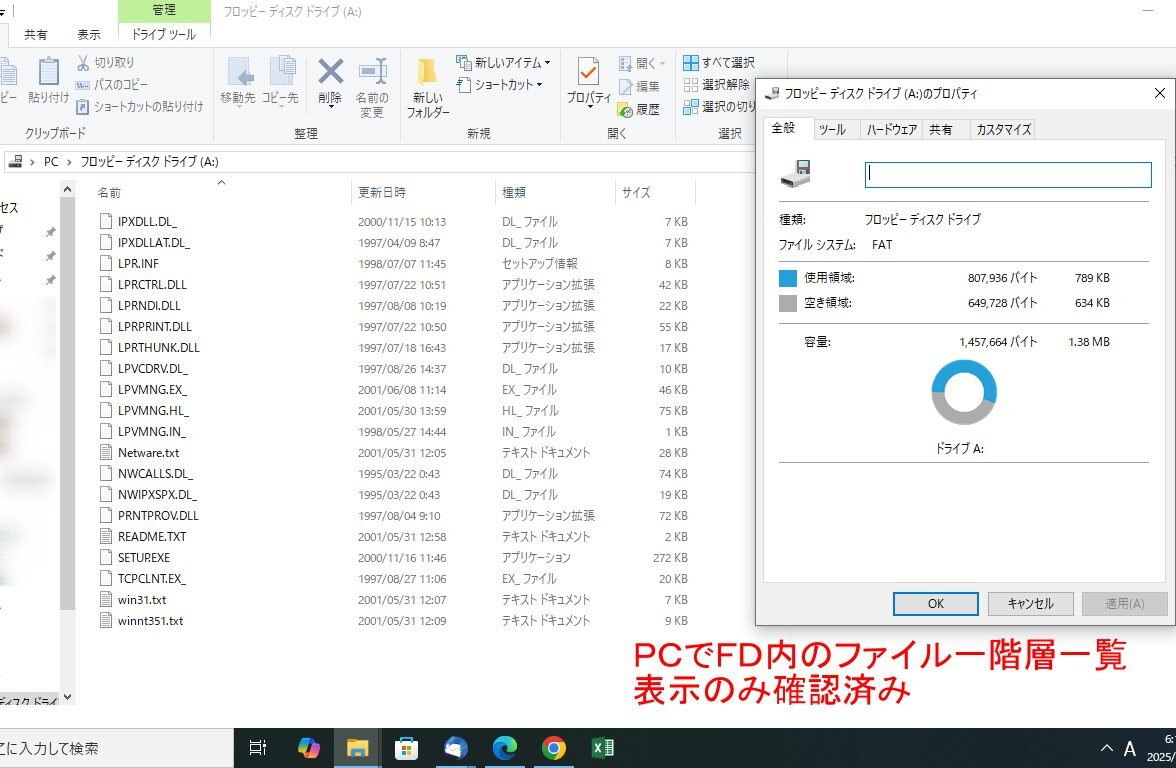Screen dimensions: 1176x768
Task: Click the コピー先 (Copy to) icon
Action: coord(280,80)
